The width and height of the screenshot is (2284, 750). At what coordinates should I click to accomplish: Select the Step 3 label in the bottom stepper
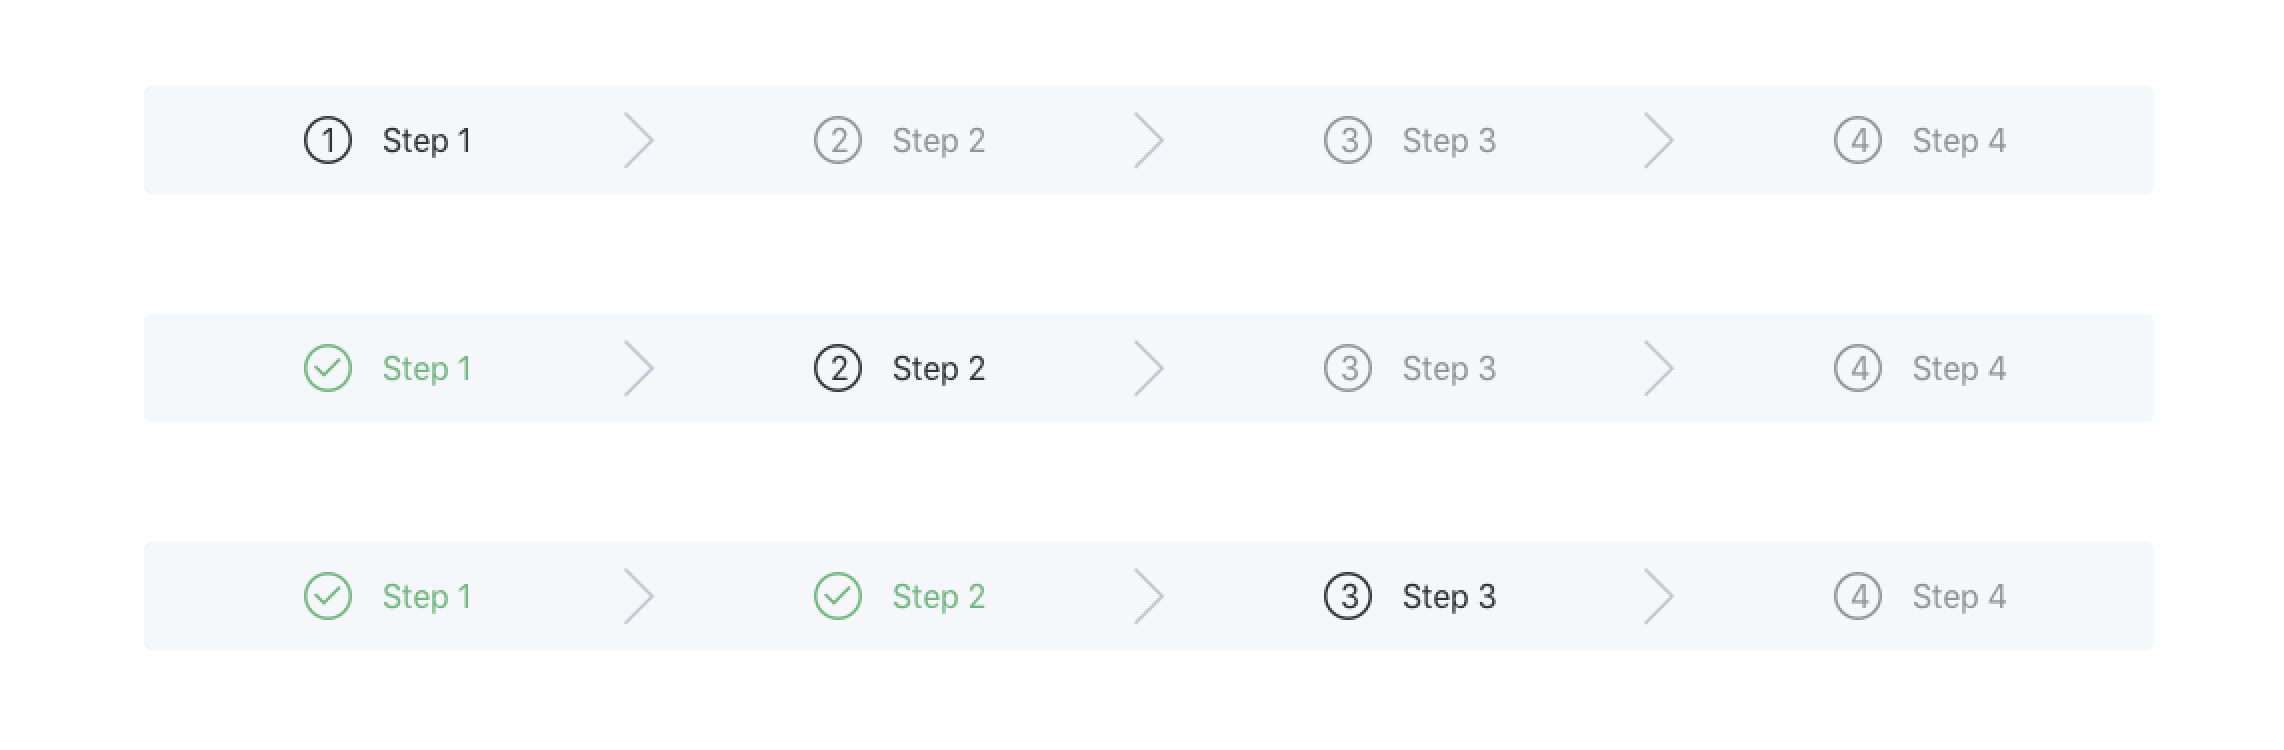pyautogui.click(x=1449, y=597)
